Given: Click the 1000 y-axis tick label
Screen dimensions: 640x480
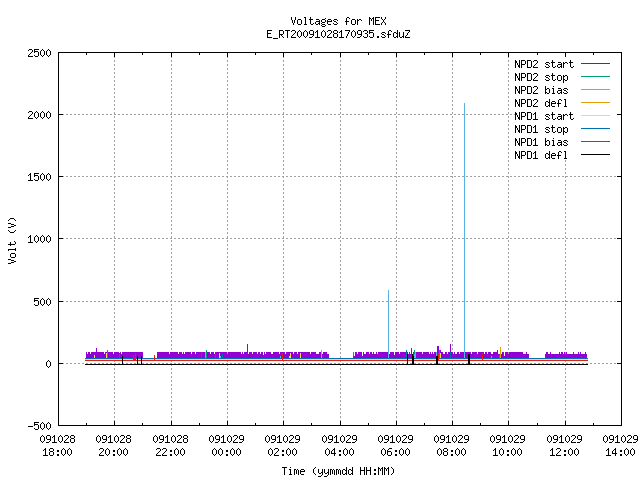Looking at the screenshot, I should pyautogui.click(x=40, y=240).
